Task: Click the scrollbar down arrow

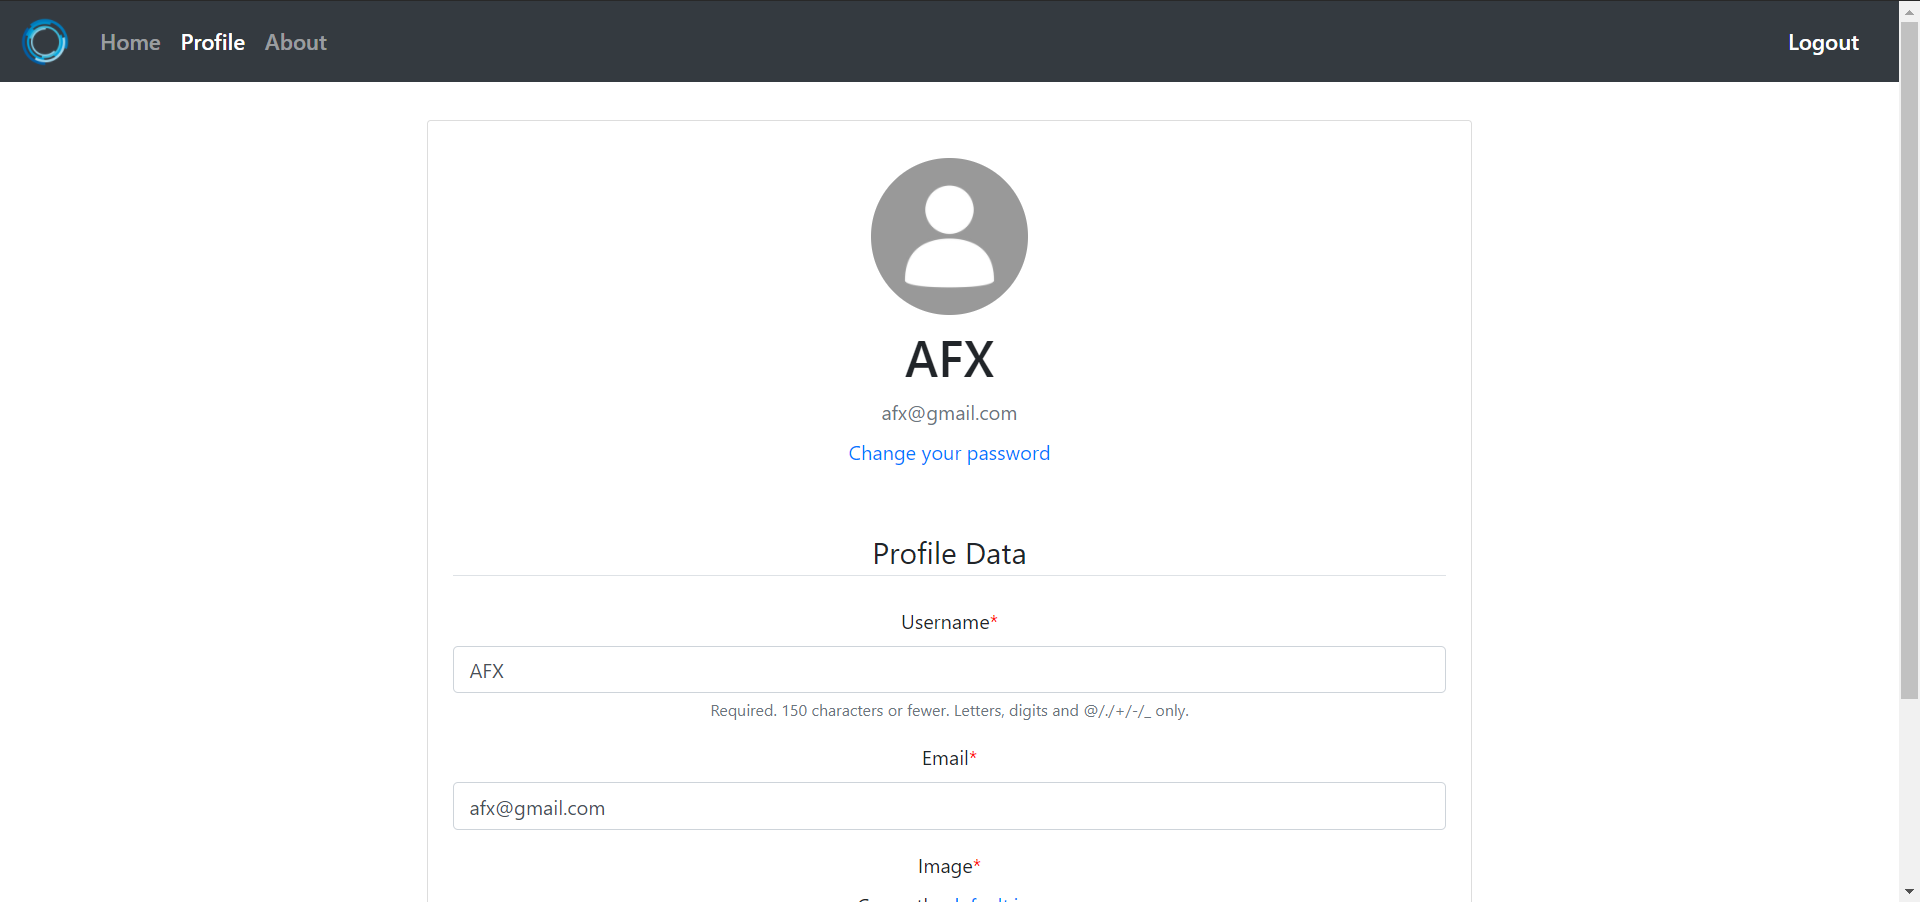Action: coord(1909,892)
